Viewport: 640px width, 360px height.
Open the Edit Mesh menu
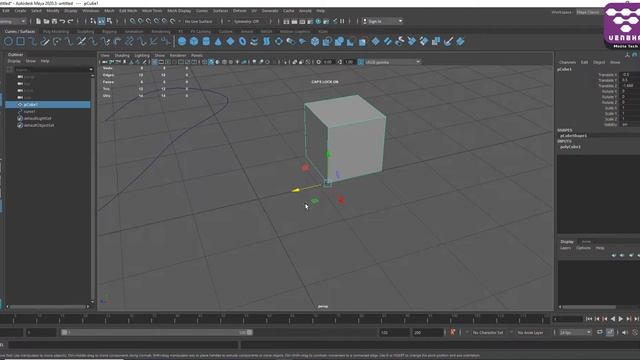coord(128,11)
